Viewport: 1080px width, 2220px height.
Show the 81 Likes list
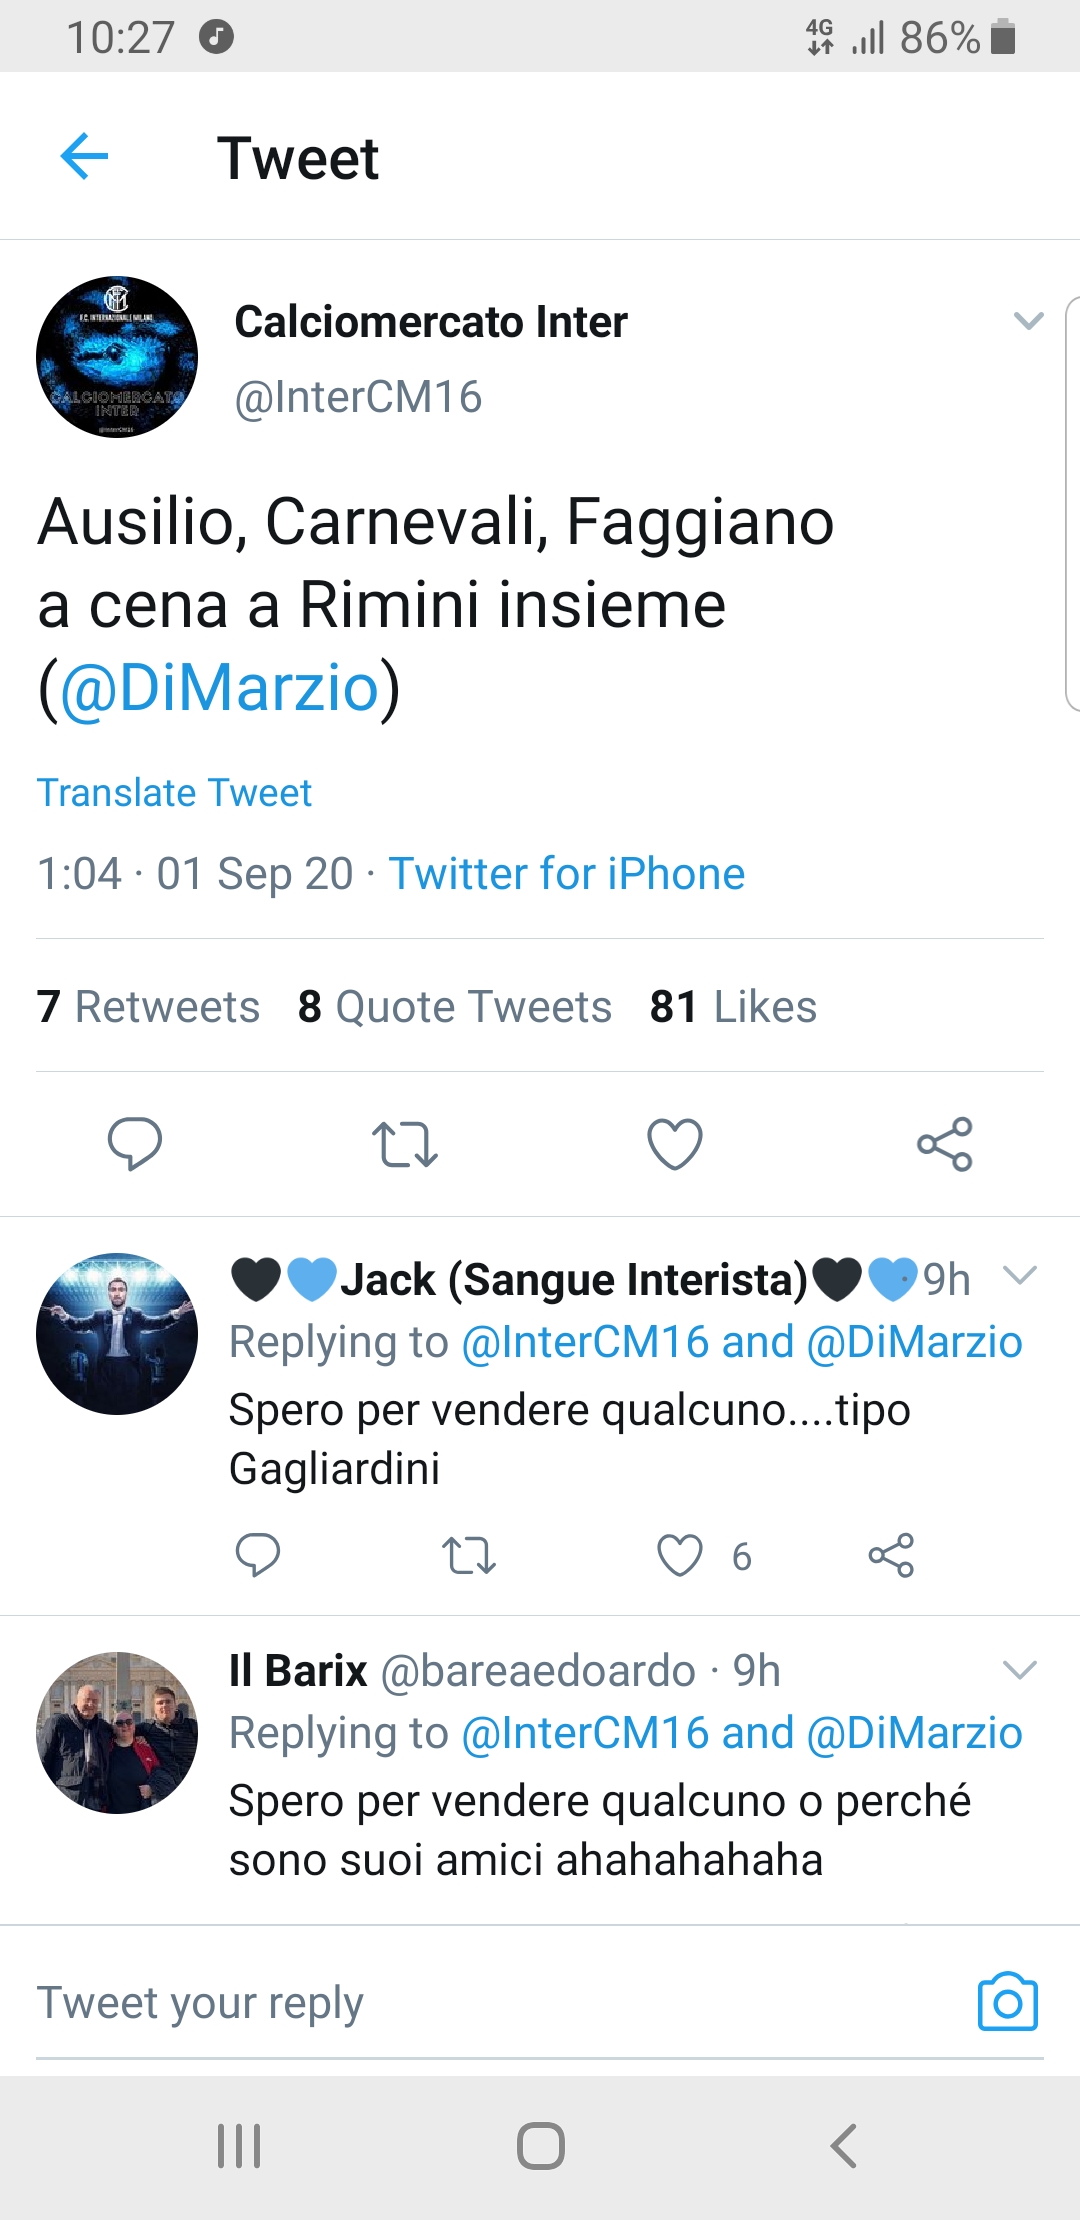click(733, 1006)
